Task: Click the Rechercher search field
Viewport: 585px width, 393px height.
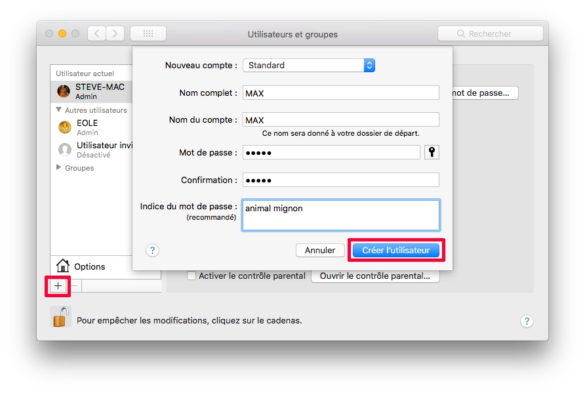Action: click(x=490, y=34)
